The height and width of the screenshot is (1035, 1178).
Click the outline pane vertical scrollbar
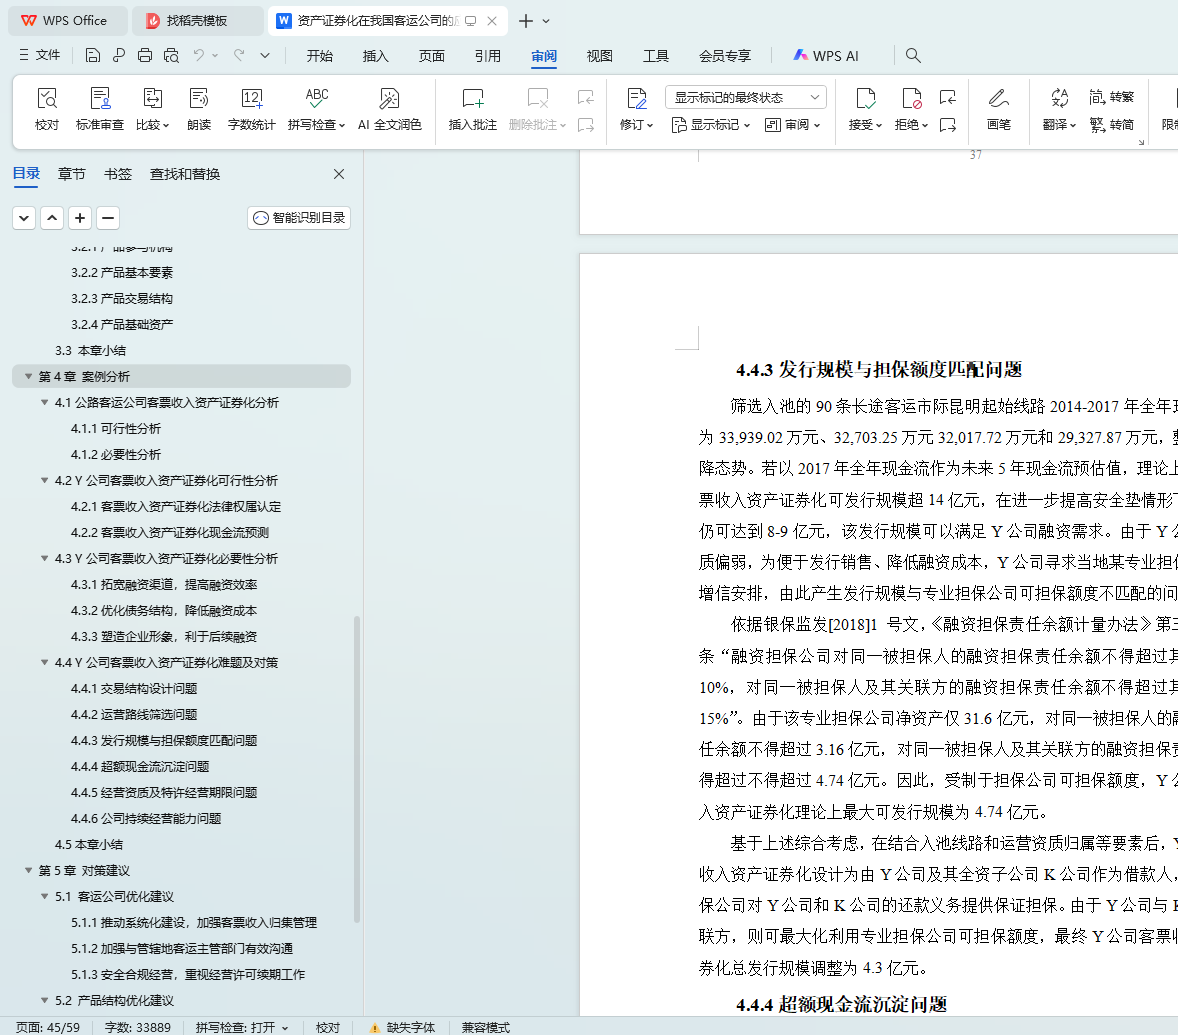click(x=357, y=768)
